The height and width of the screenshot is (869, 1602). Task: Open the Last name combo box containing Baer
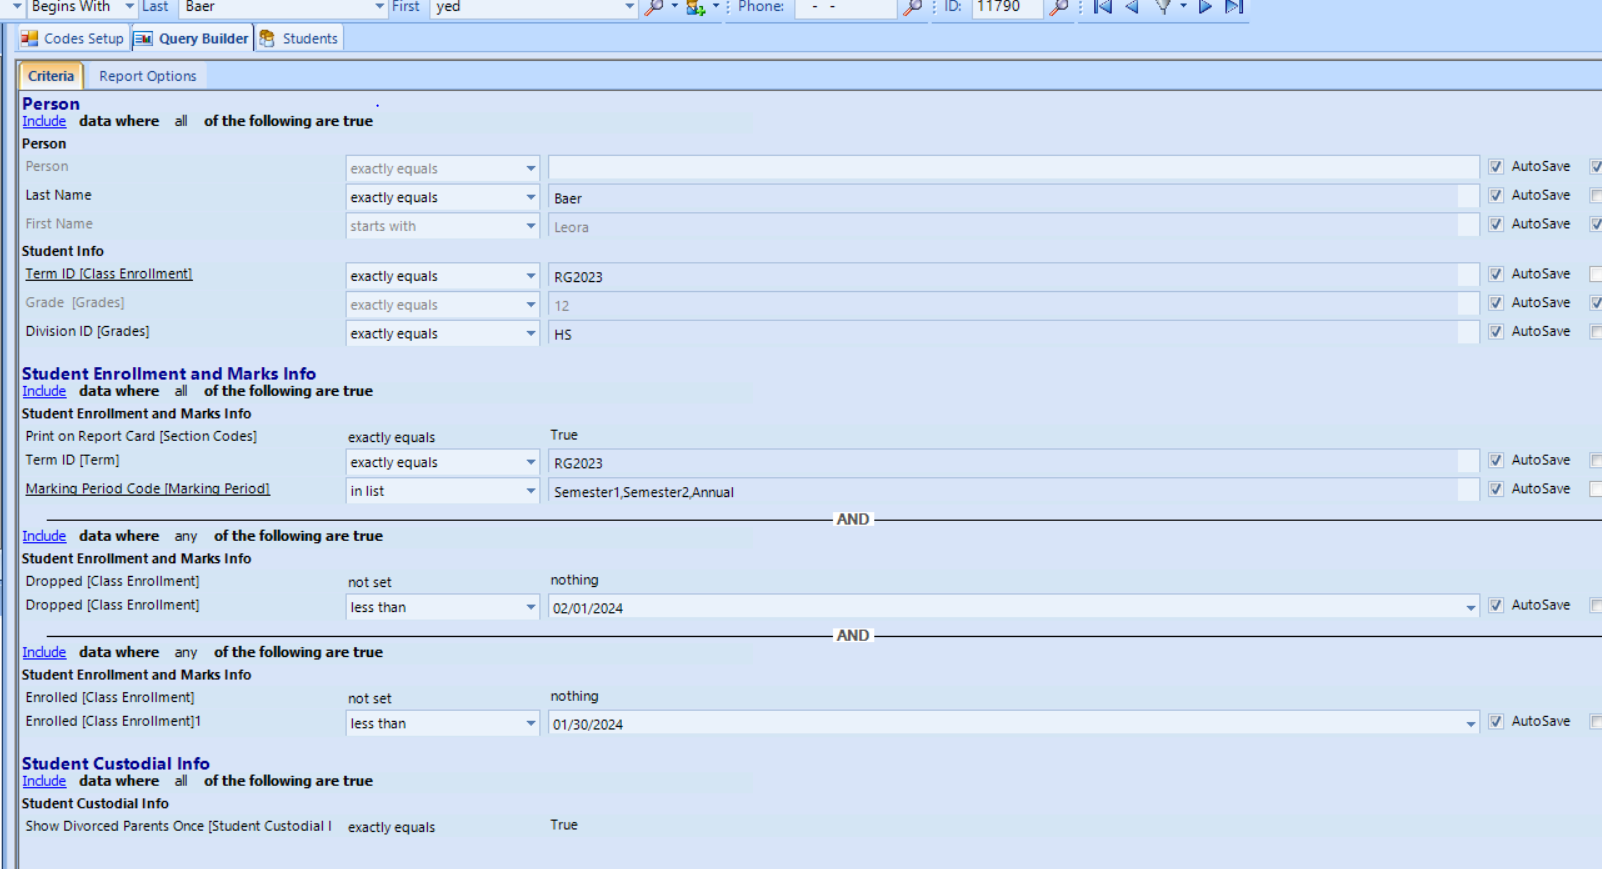(x=283, y=7)
